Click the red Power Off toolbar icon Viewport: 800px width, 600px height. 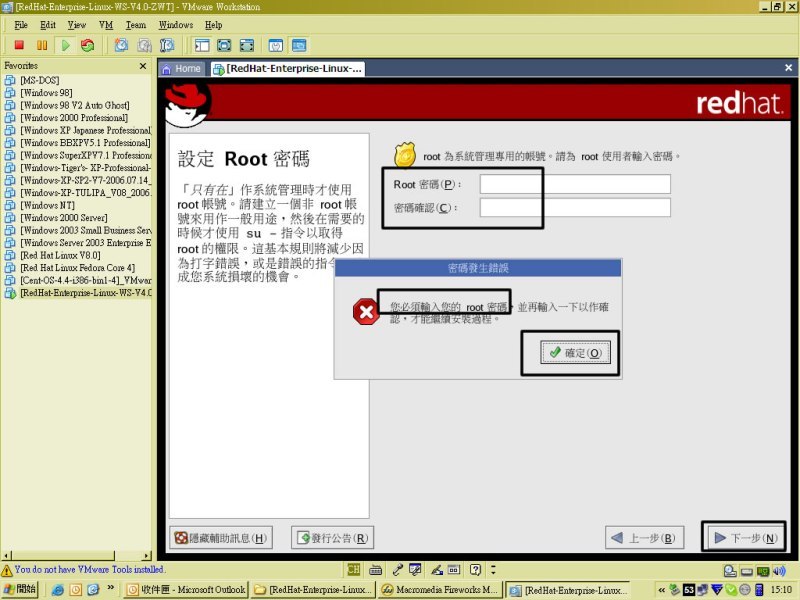(19, 45)
